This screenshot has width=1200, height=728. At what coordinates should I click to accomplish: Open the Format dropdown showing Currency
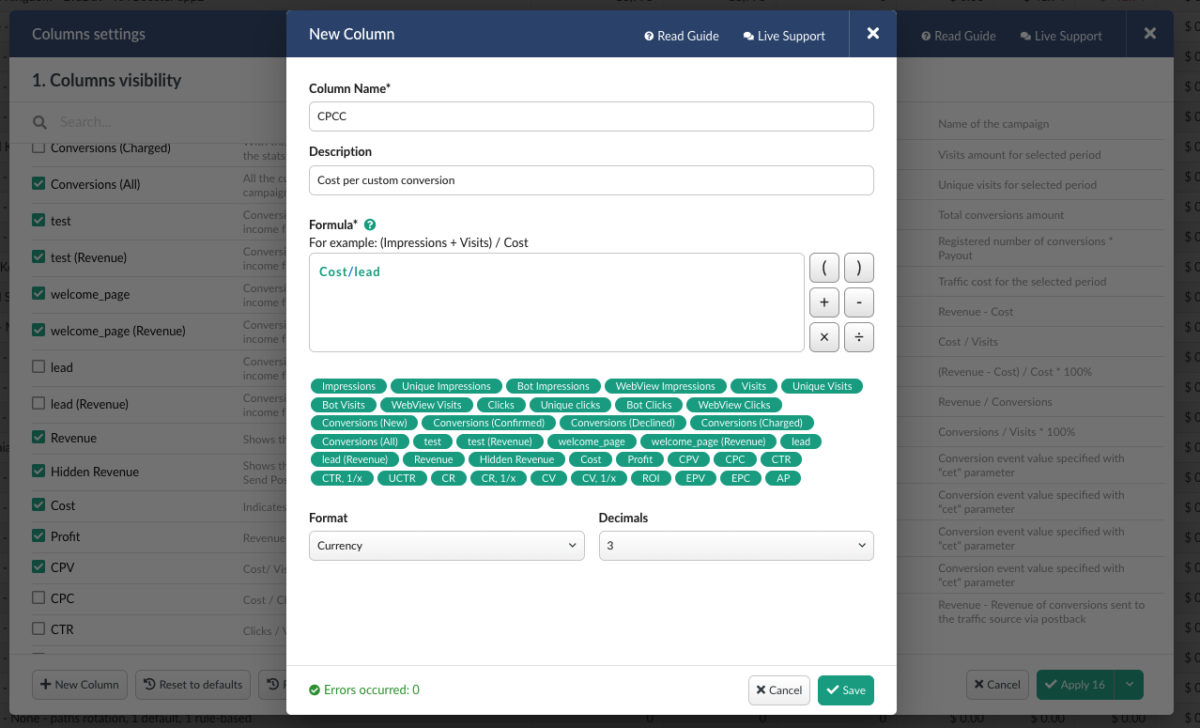tap(446, 545)
